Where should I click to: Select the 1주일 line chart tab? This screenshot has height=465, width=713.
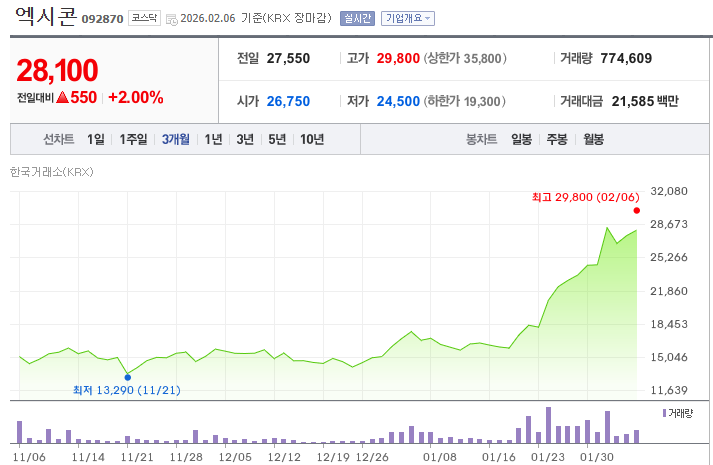click(133, 139)
